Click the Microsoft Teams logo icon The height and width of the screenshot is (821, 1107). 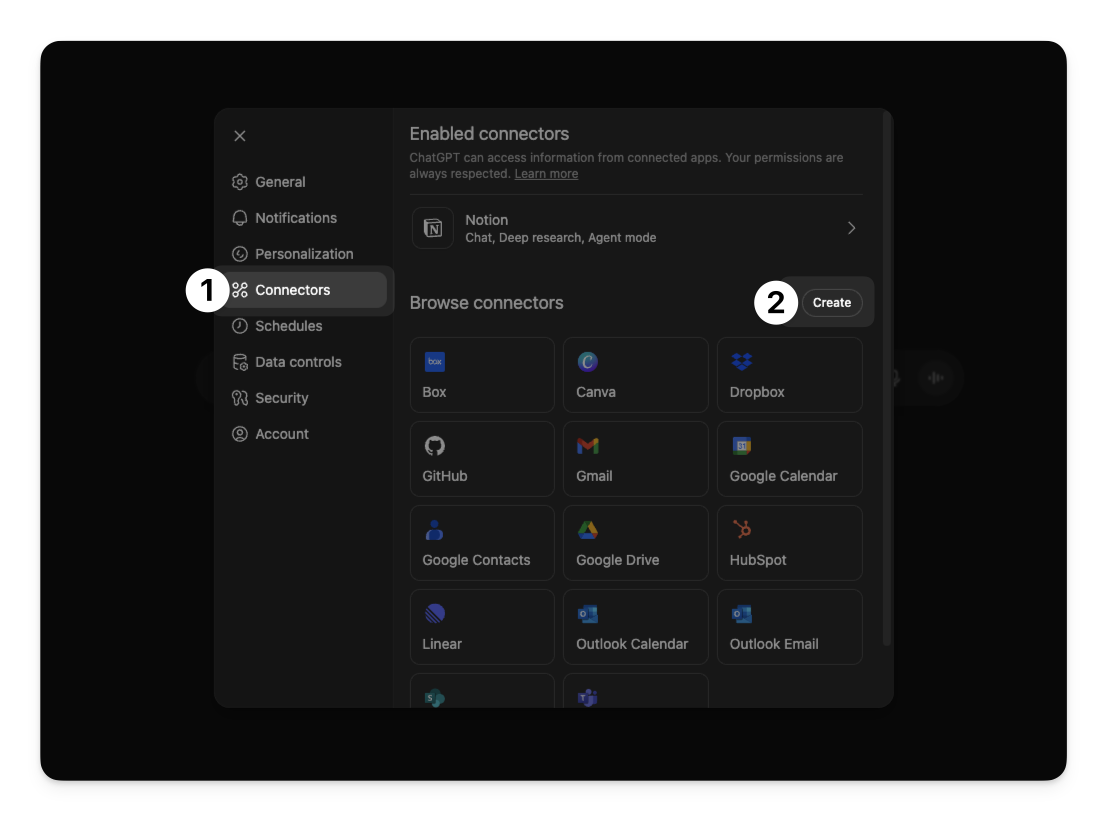(587, 697)
